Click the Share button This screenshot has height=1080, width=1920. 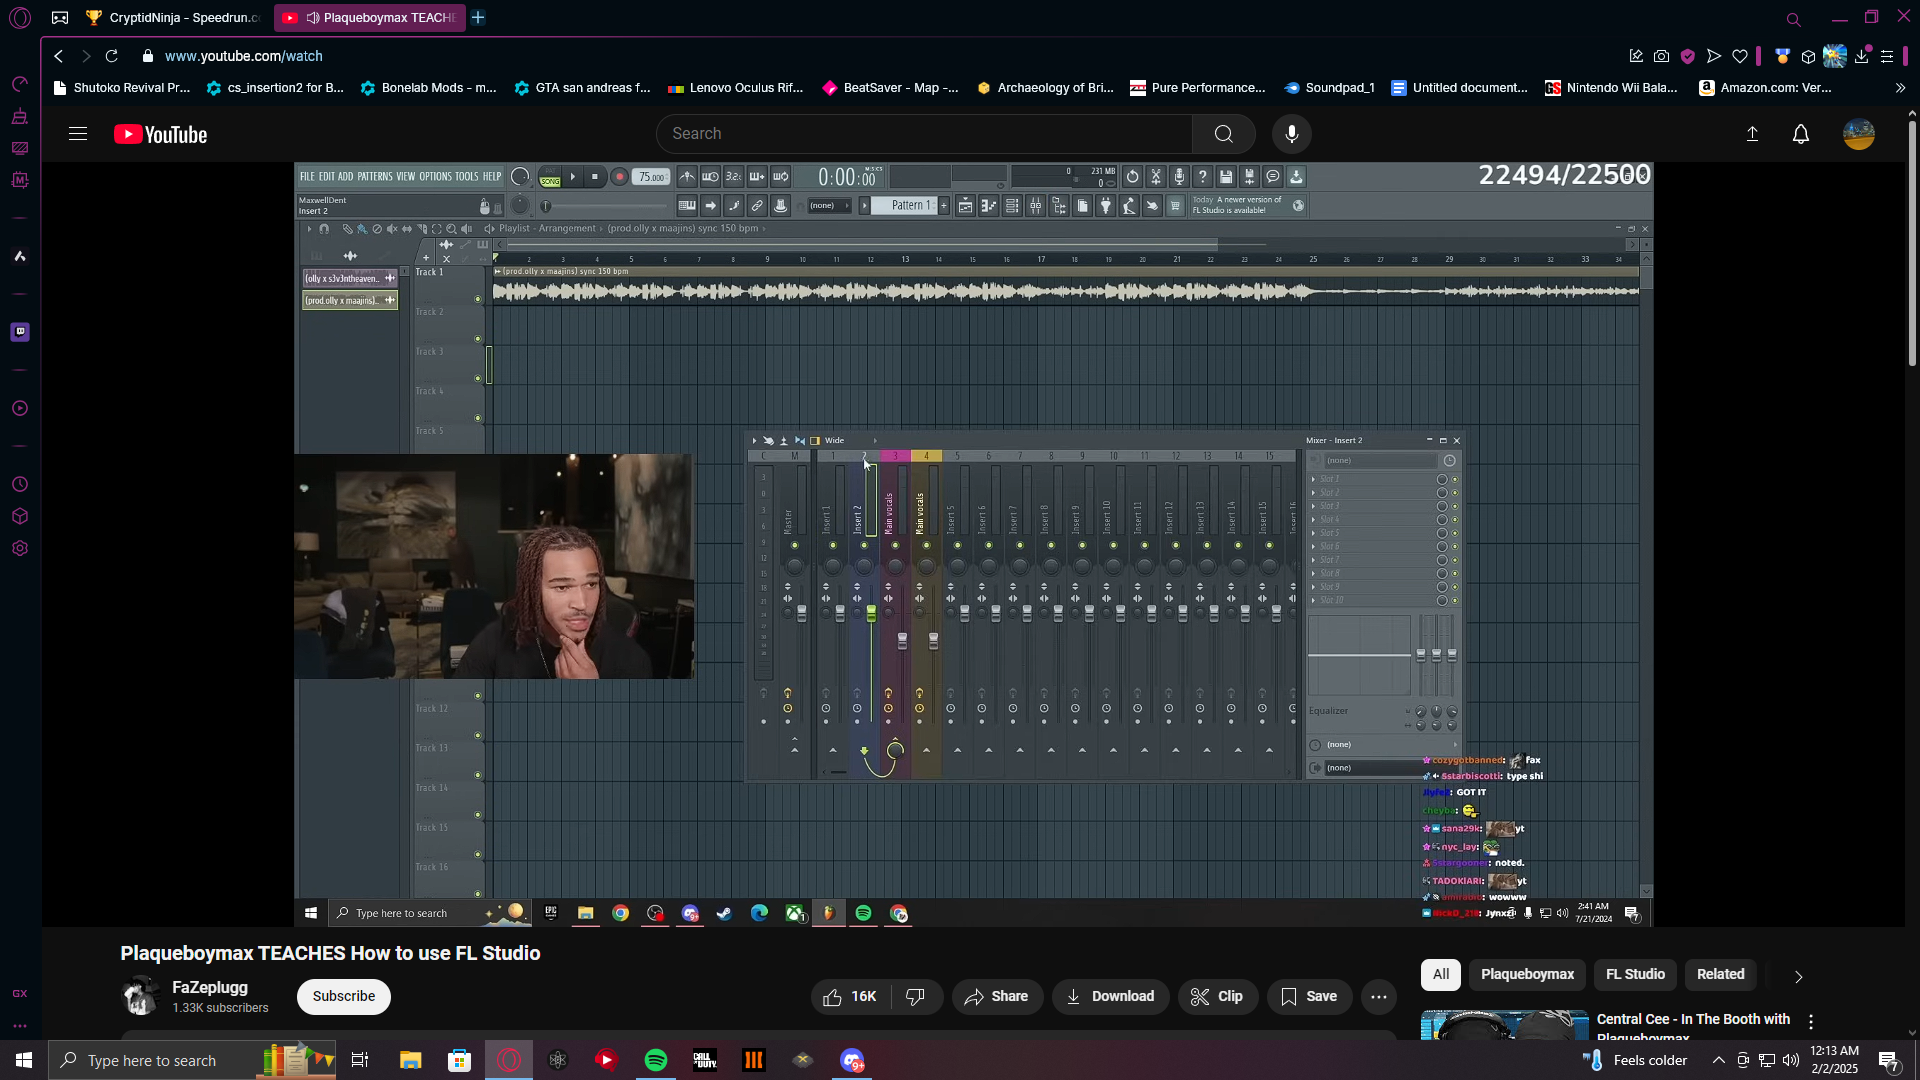[996, 996]
